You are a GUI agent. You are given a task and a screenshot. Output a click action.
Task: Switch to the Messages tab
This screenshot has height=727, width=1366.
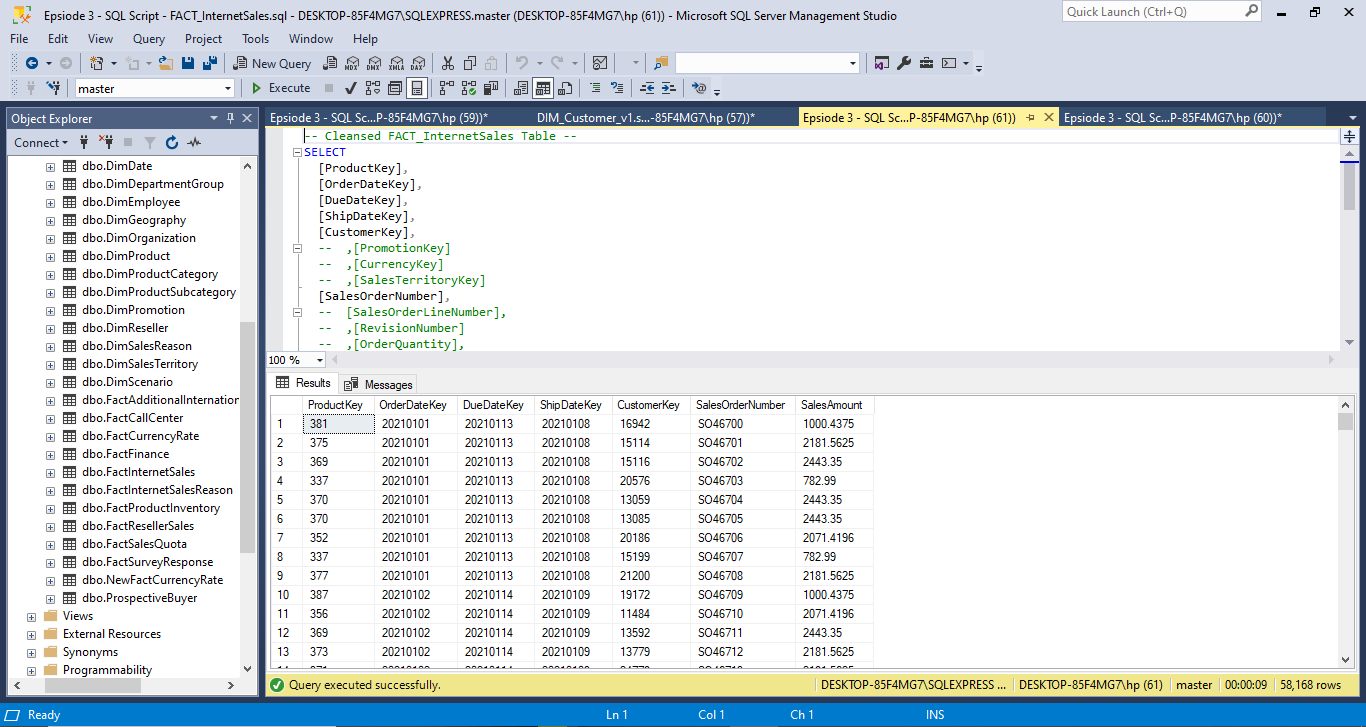[x=379, y=384]
